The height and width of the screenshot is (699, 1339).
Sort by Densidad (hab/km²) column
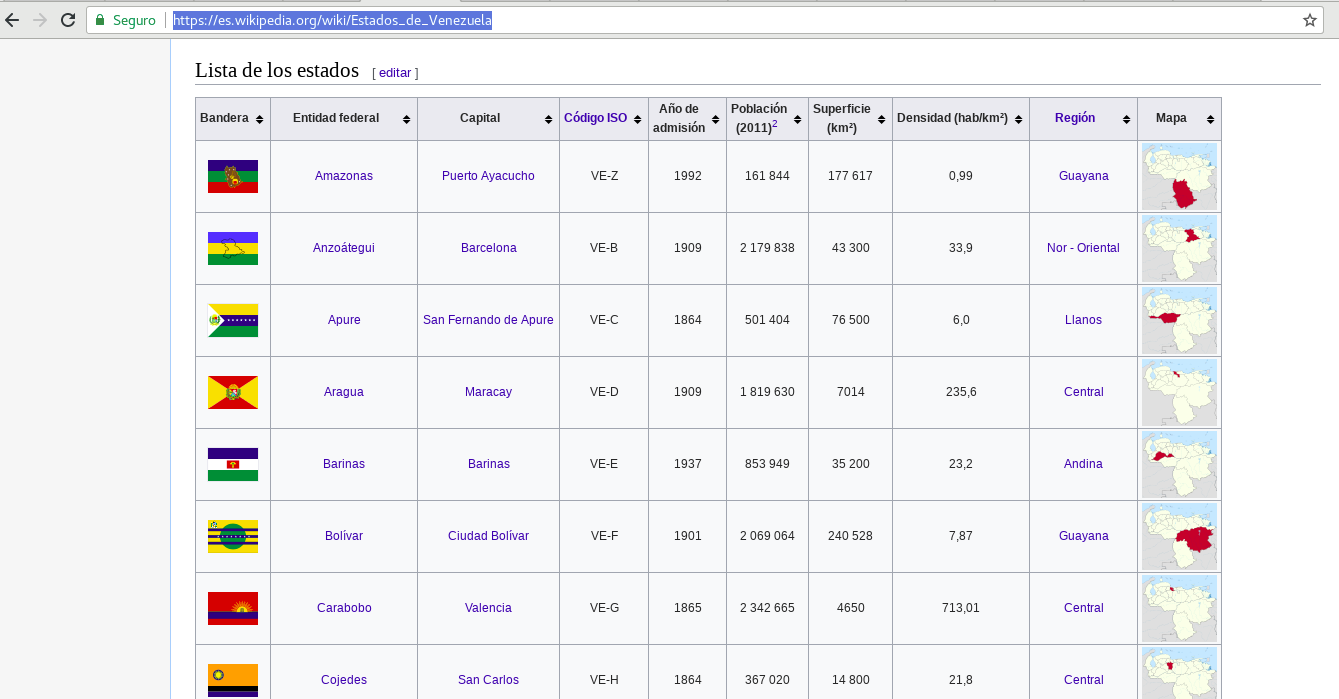pyautogui.click(x=1017, y=119)
